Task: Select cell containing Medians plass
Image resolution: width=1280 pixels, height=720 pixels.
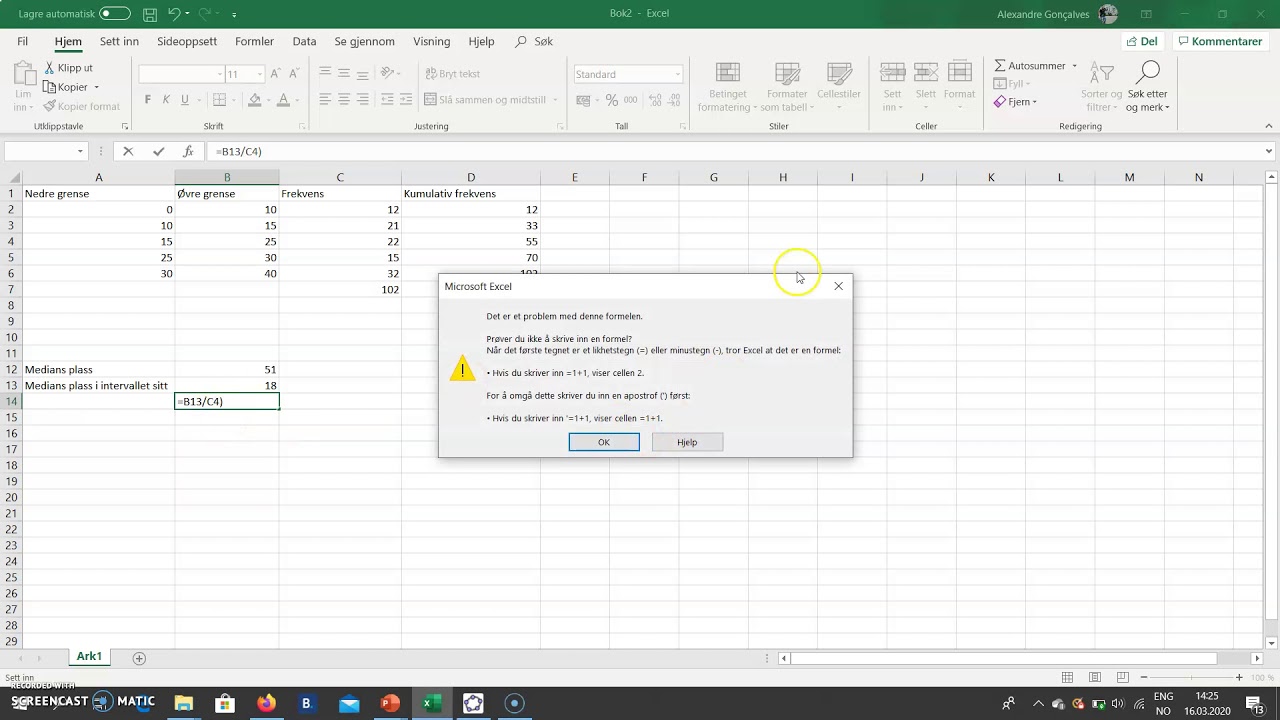Action: (x=98, y=370)
